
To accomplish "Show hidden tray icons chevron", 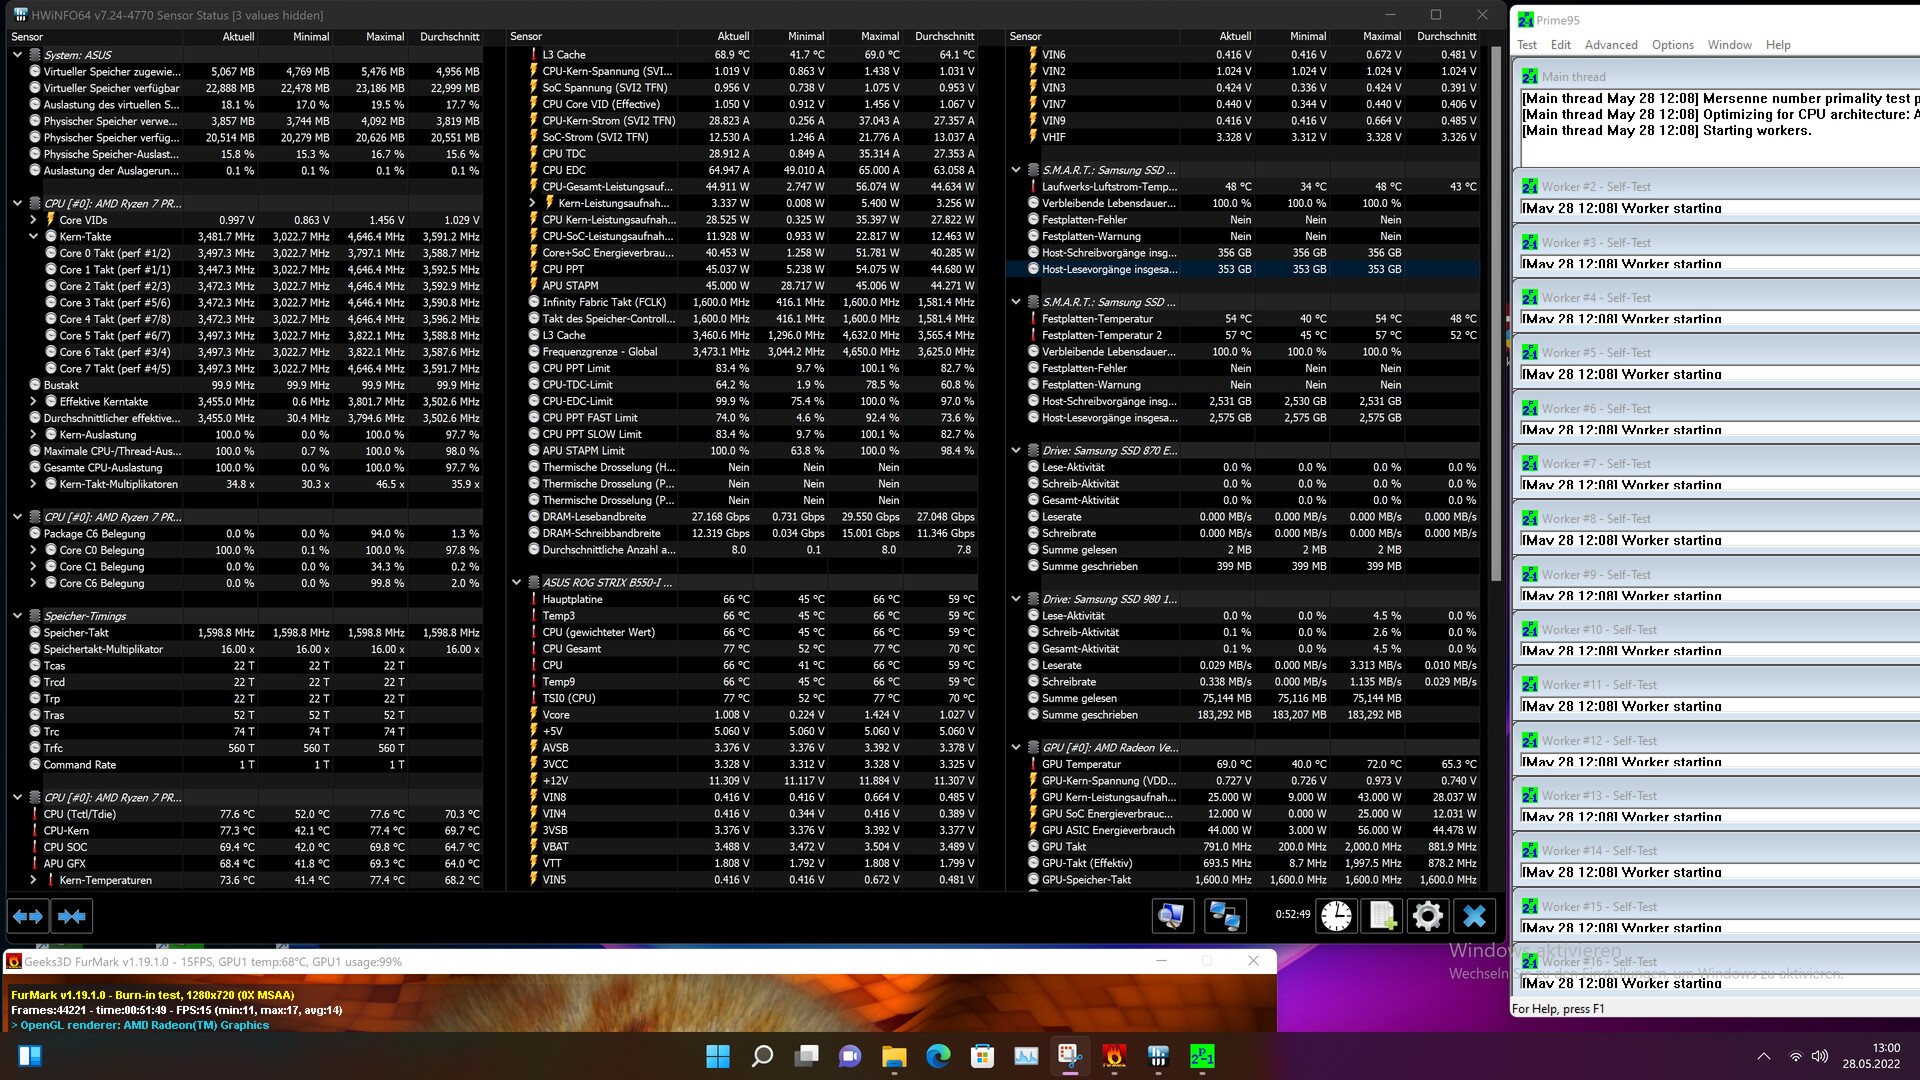I will click(1764, 1056).
